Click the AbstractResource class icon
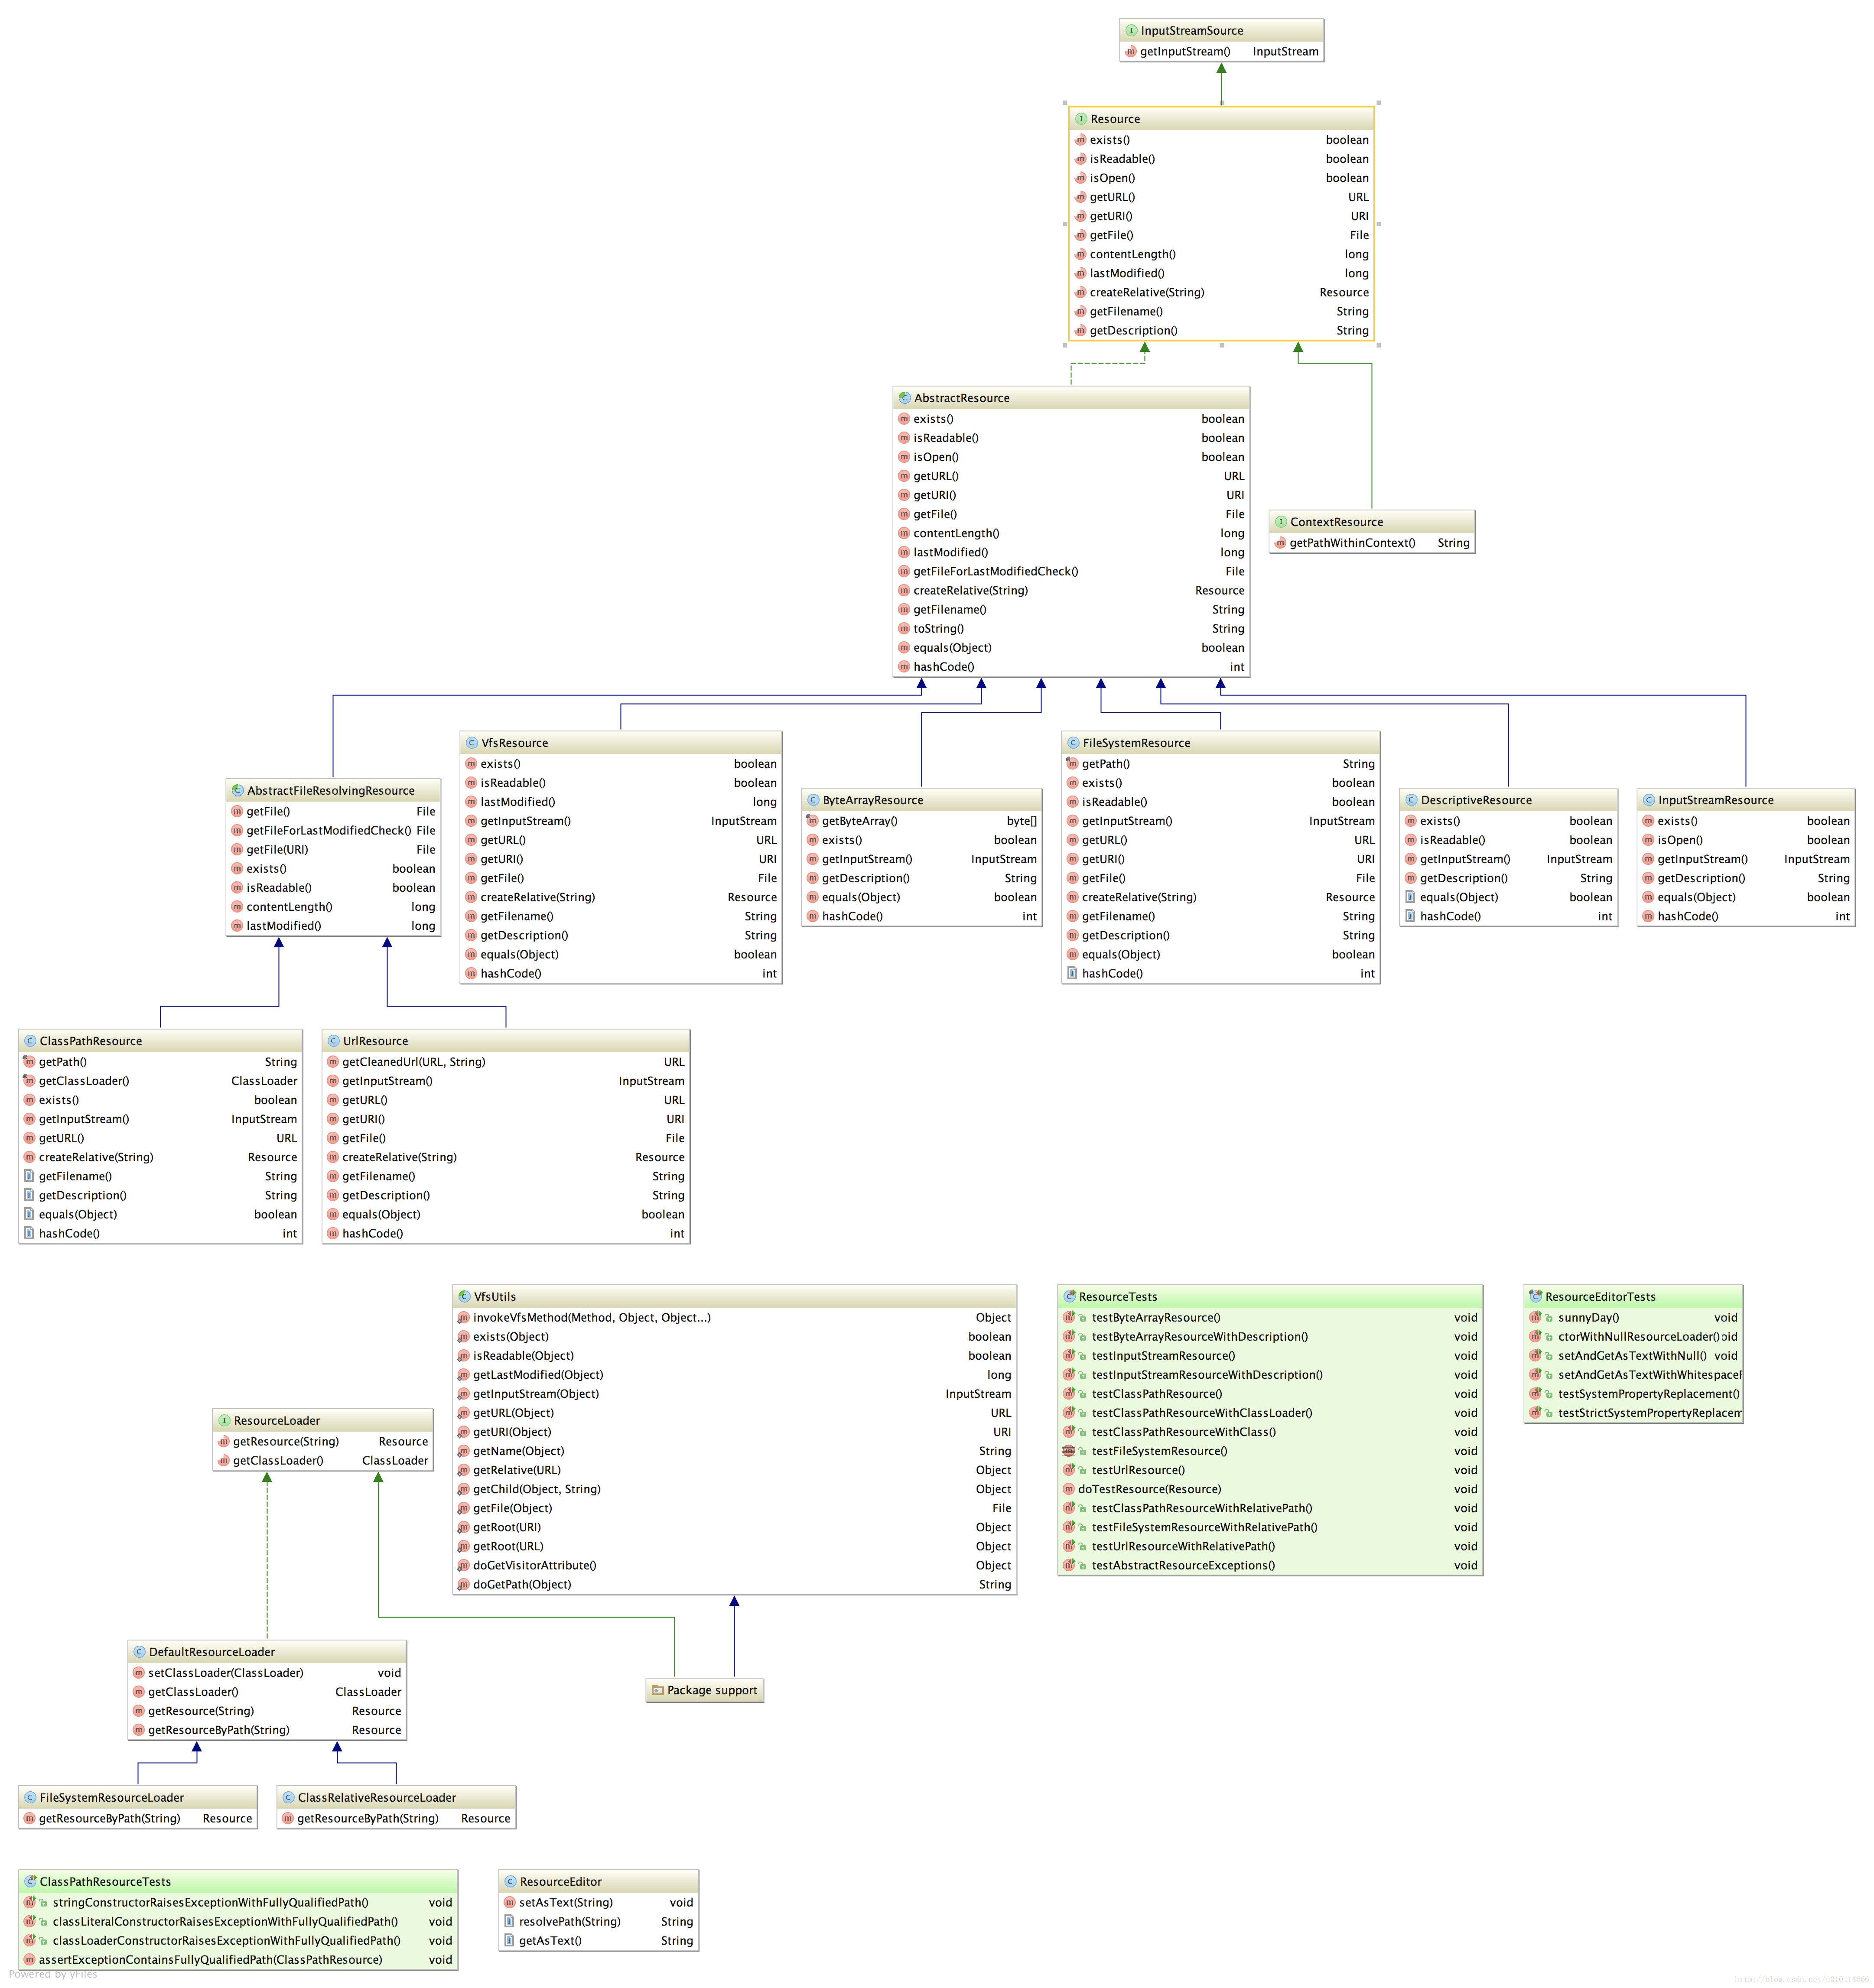 pyautogui.click(x=904, y=398)
